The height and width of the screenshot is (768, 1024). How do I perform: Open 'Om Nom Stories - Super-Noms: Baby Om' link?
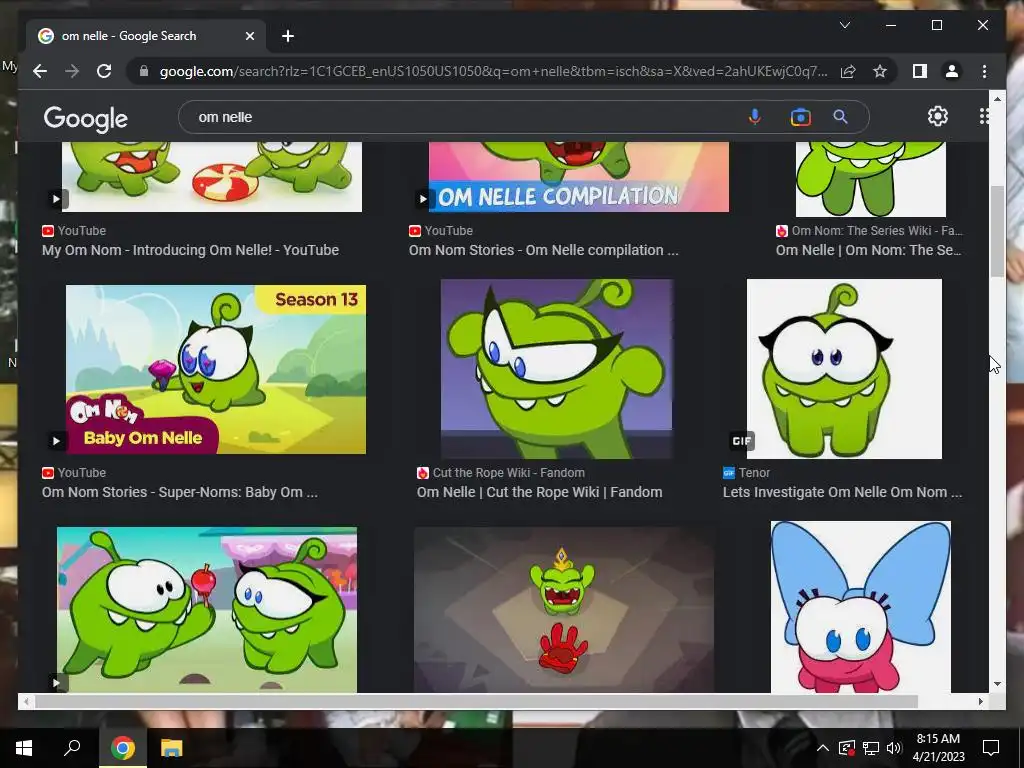(180, 492)
